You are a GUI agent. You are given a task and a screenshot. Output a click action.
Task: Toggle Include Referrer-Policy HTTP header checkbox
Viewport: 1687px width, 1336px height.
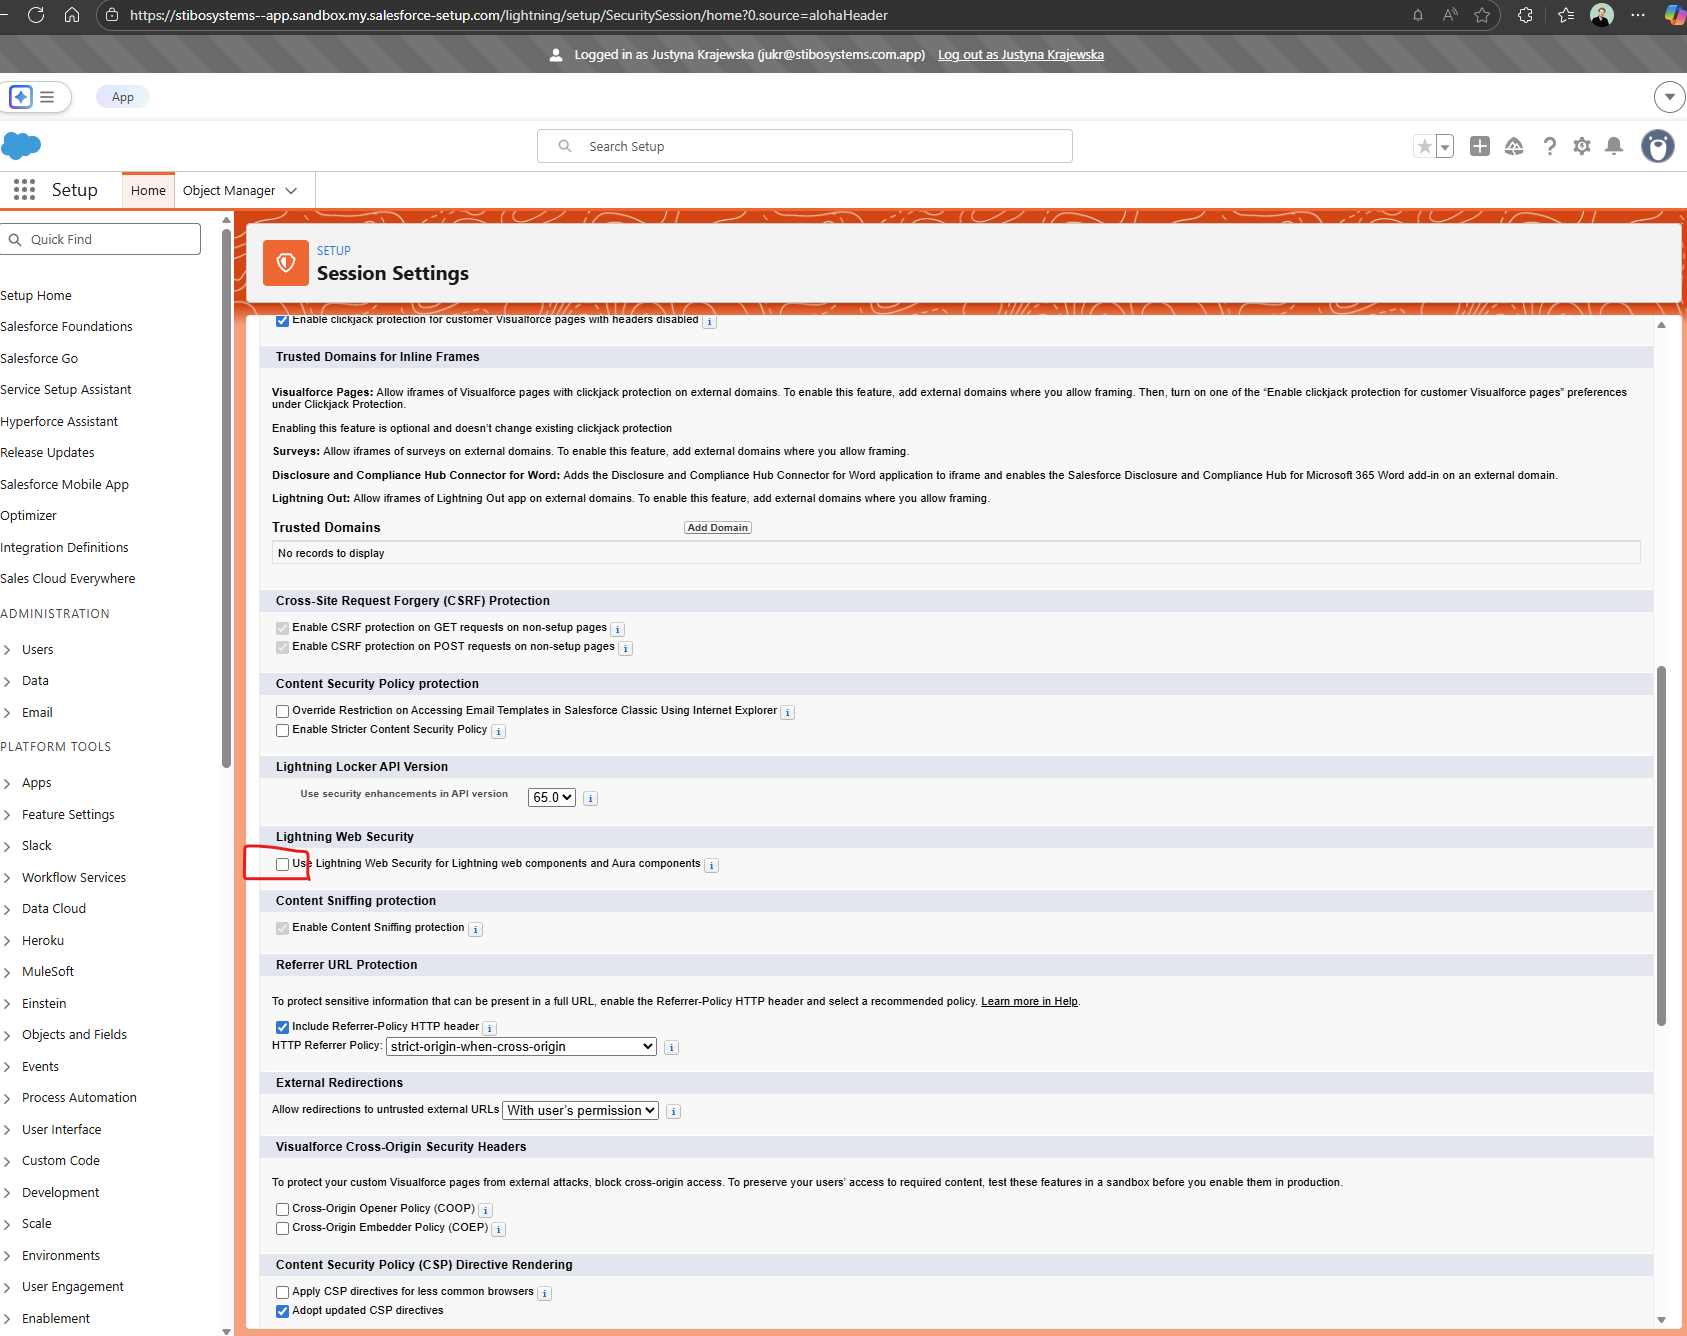coord(283,1027)
